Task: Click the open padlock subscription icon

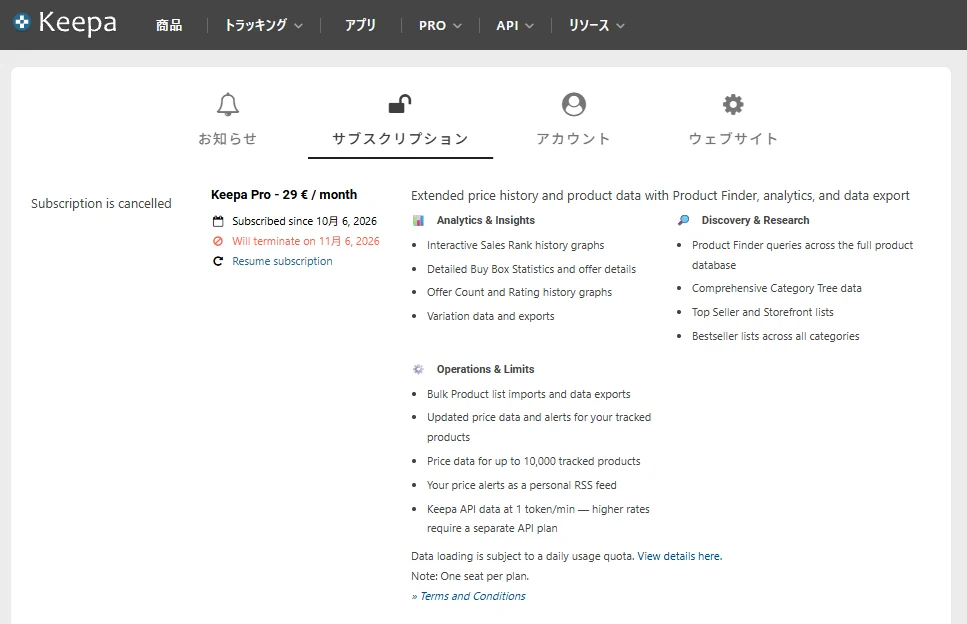Action: tap(400, 104)
